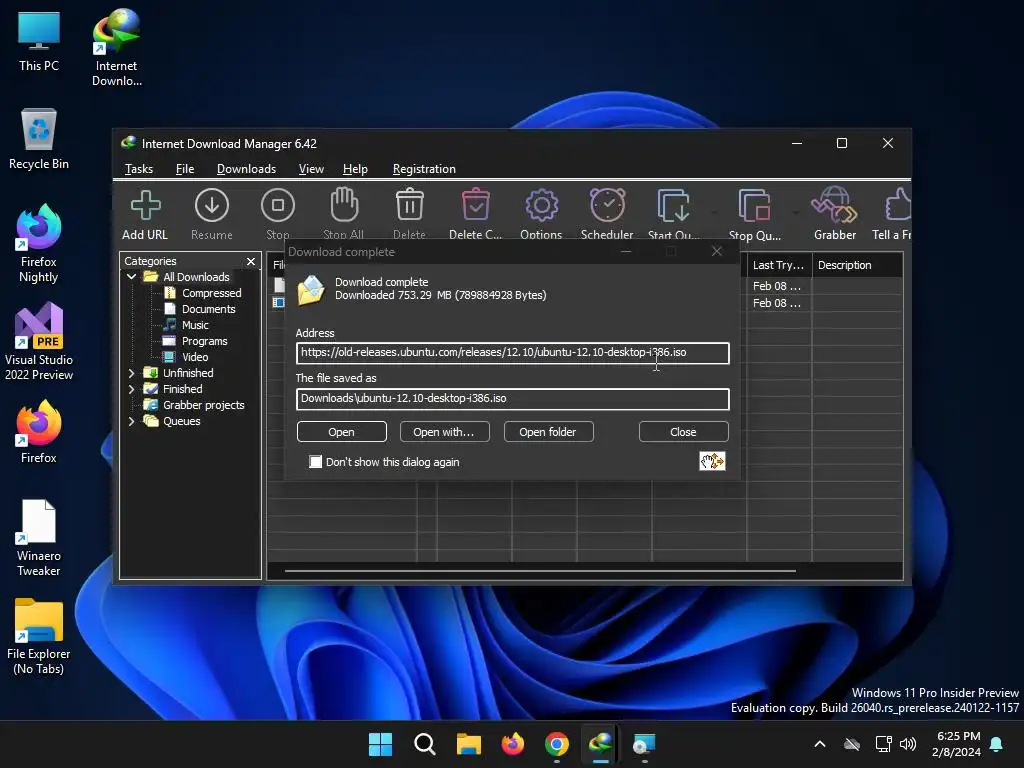Open File Explorer (No Tabs) shortcut

39,635
